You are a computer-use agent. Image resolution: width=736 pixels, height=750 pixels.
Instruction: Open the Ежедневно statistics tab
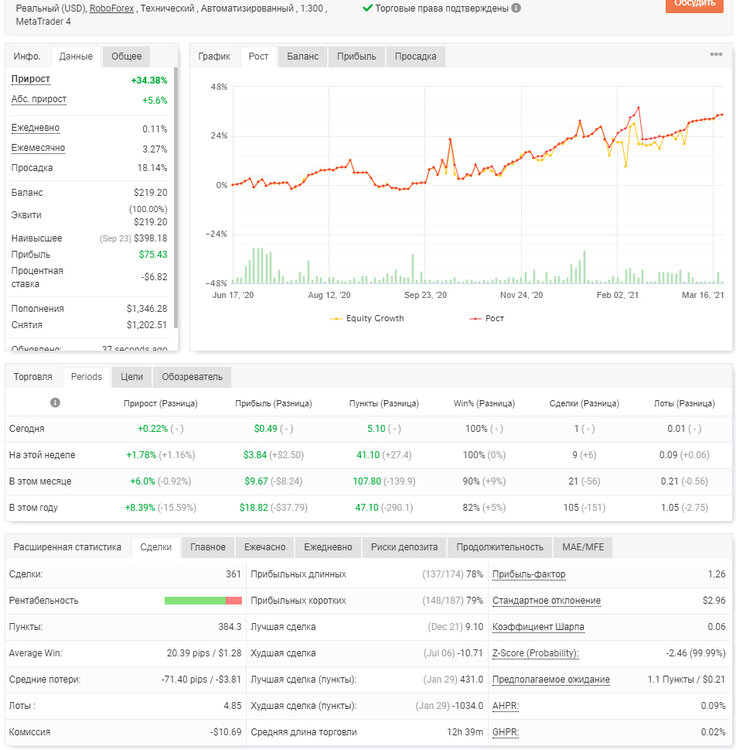click(x=328, y=547)
